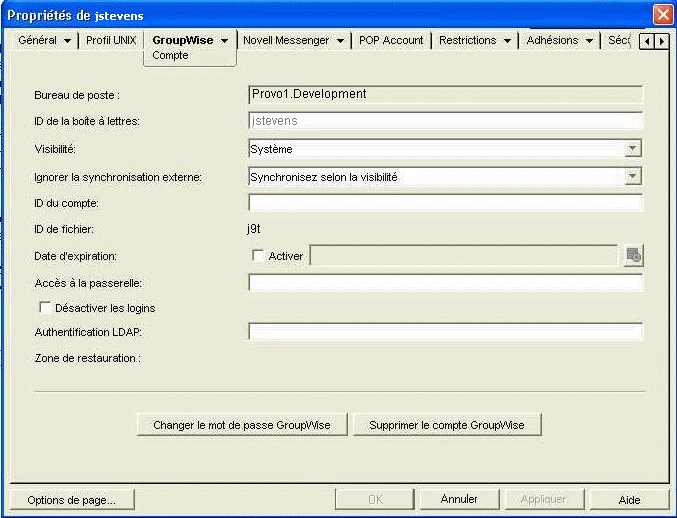Screen dimensions: 677x518
Task: Expand the Général tab dropdown arrow
Action: coord(67,41)
